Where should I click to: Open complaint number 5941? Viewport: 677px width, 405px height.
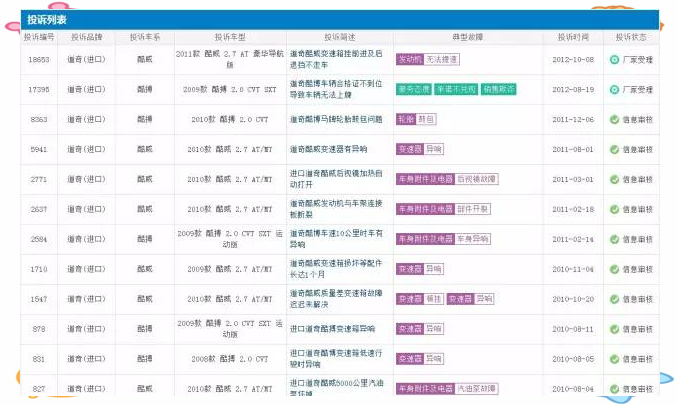tap(39, 149)
